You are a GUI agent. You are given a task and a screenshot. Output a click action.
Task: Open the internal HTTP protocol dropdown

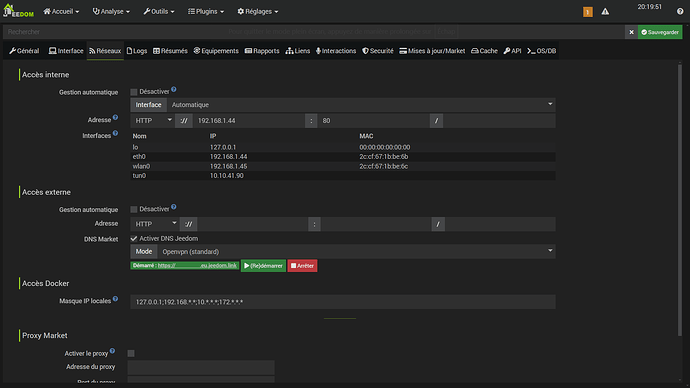(152, 121)
